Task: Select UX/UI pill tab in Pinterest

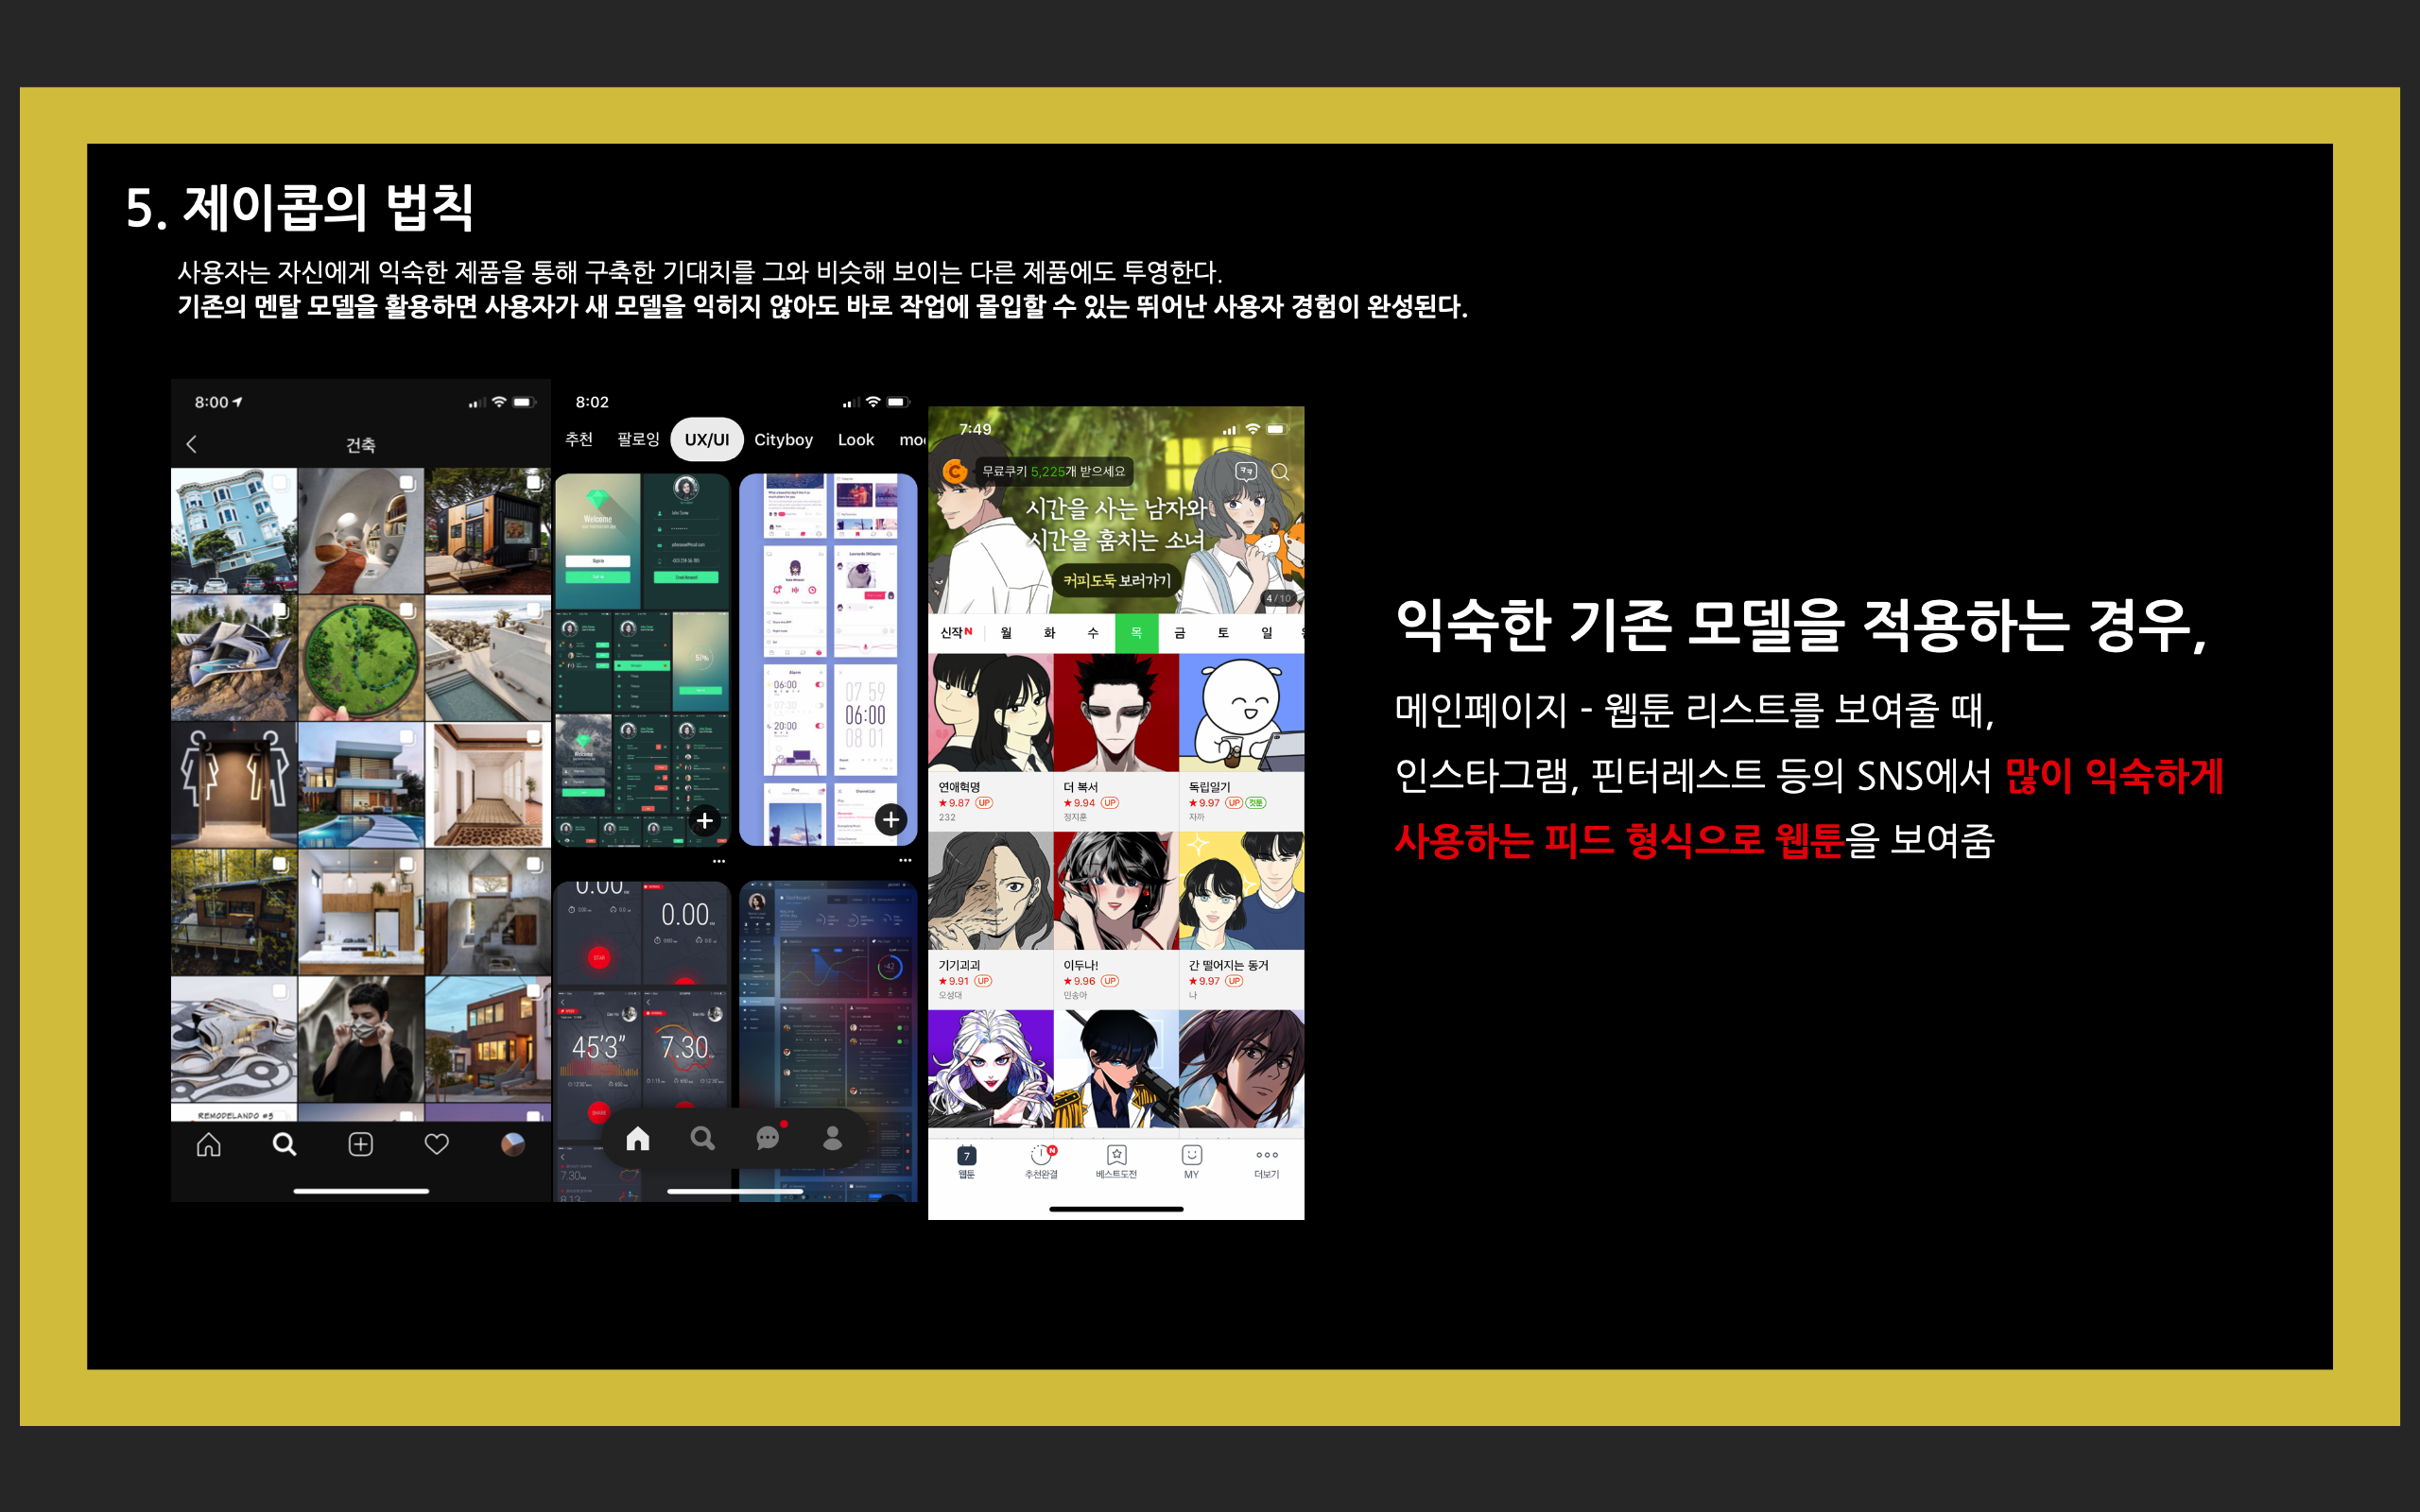Action: tap(706, 440)
